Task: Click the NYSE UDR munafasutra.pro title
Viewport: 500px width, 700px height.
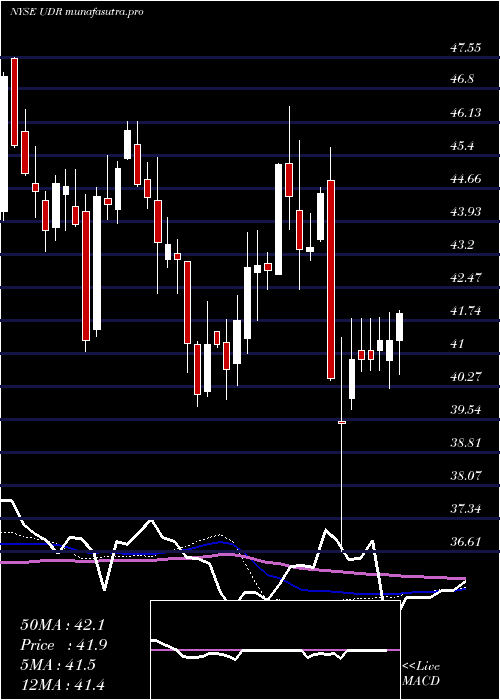Action: 76,12
